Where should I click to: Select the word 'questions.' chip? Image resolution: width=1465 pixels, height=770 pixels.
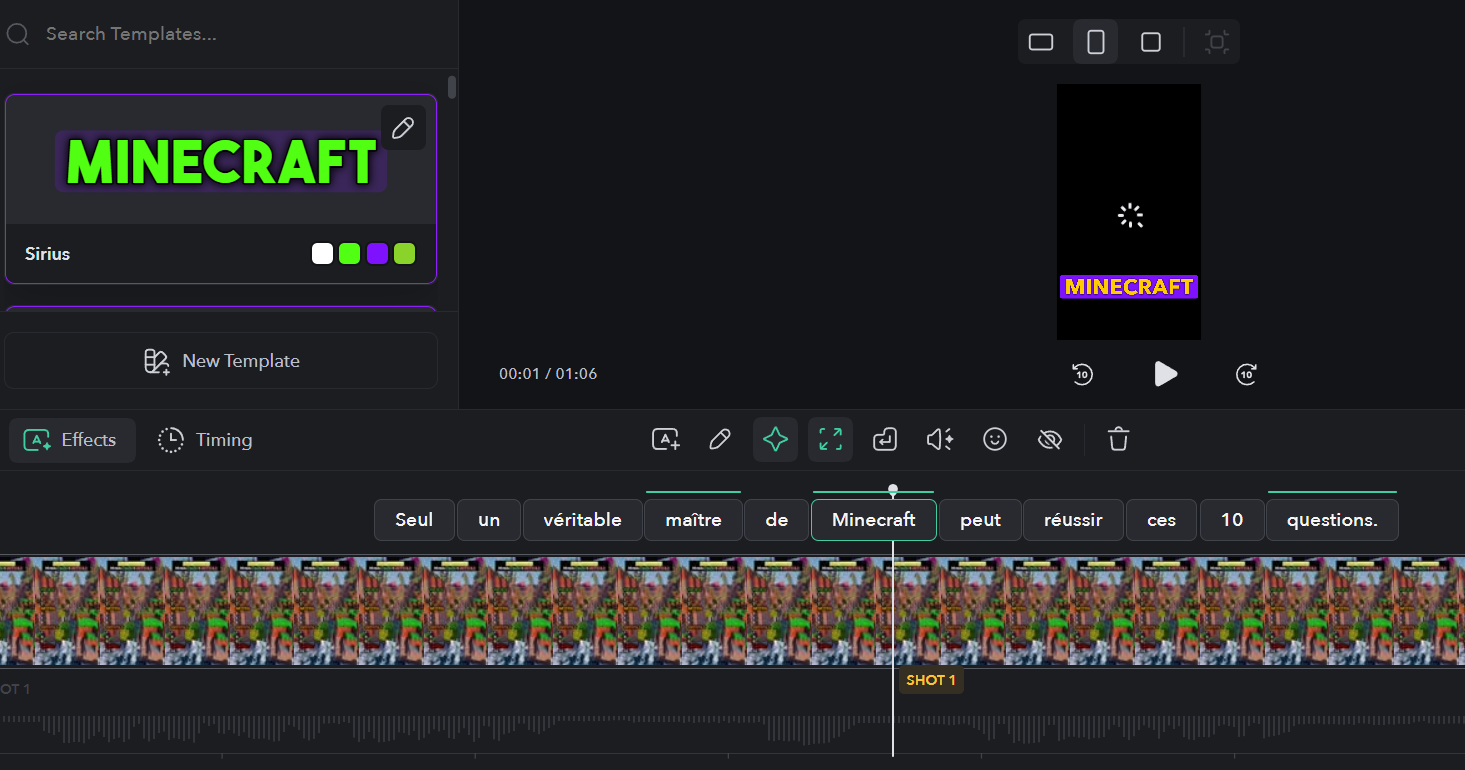[1332, 520]
